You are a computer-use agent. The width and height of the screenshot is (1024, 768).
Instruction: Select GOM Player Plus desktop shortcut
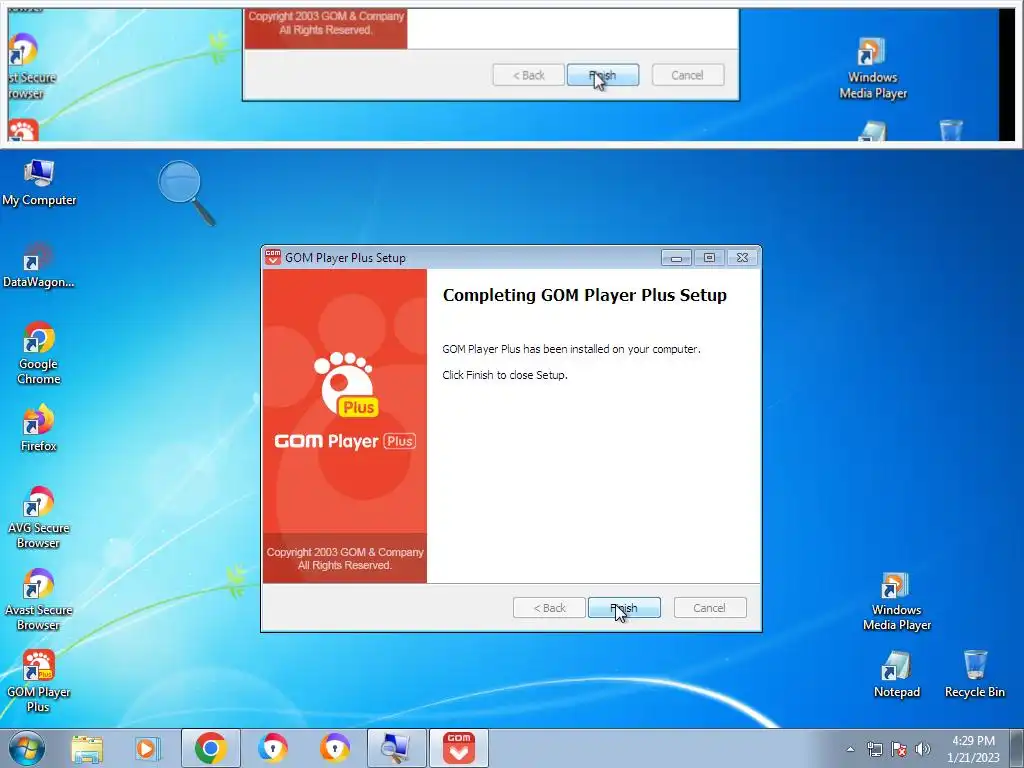tap(38, 681)
